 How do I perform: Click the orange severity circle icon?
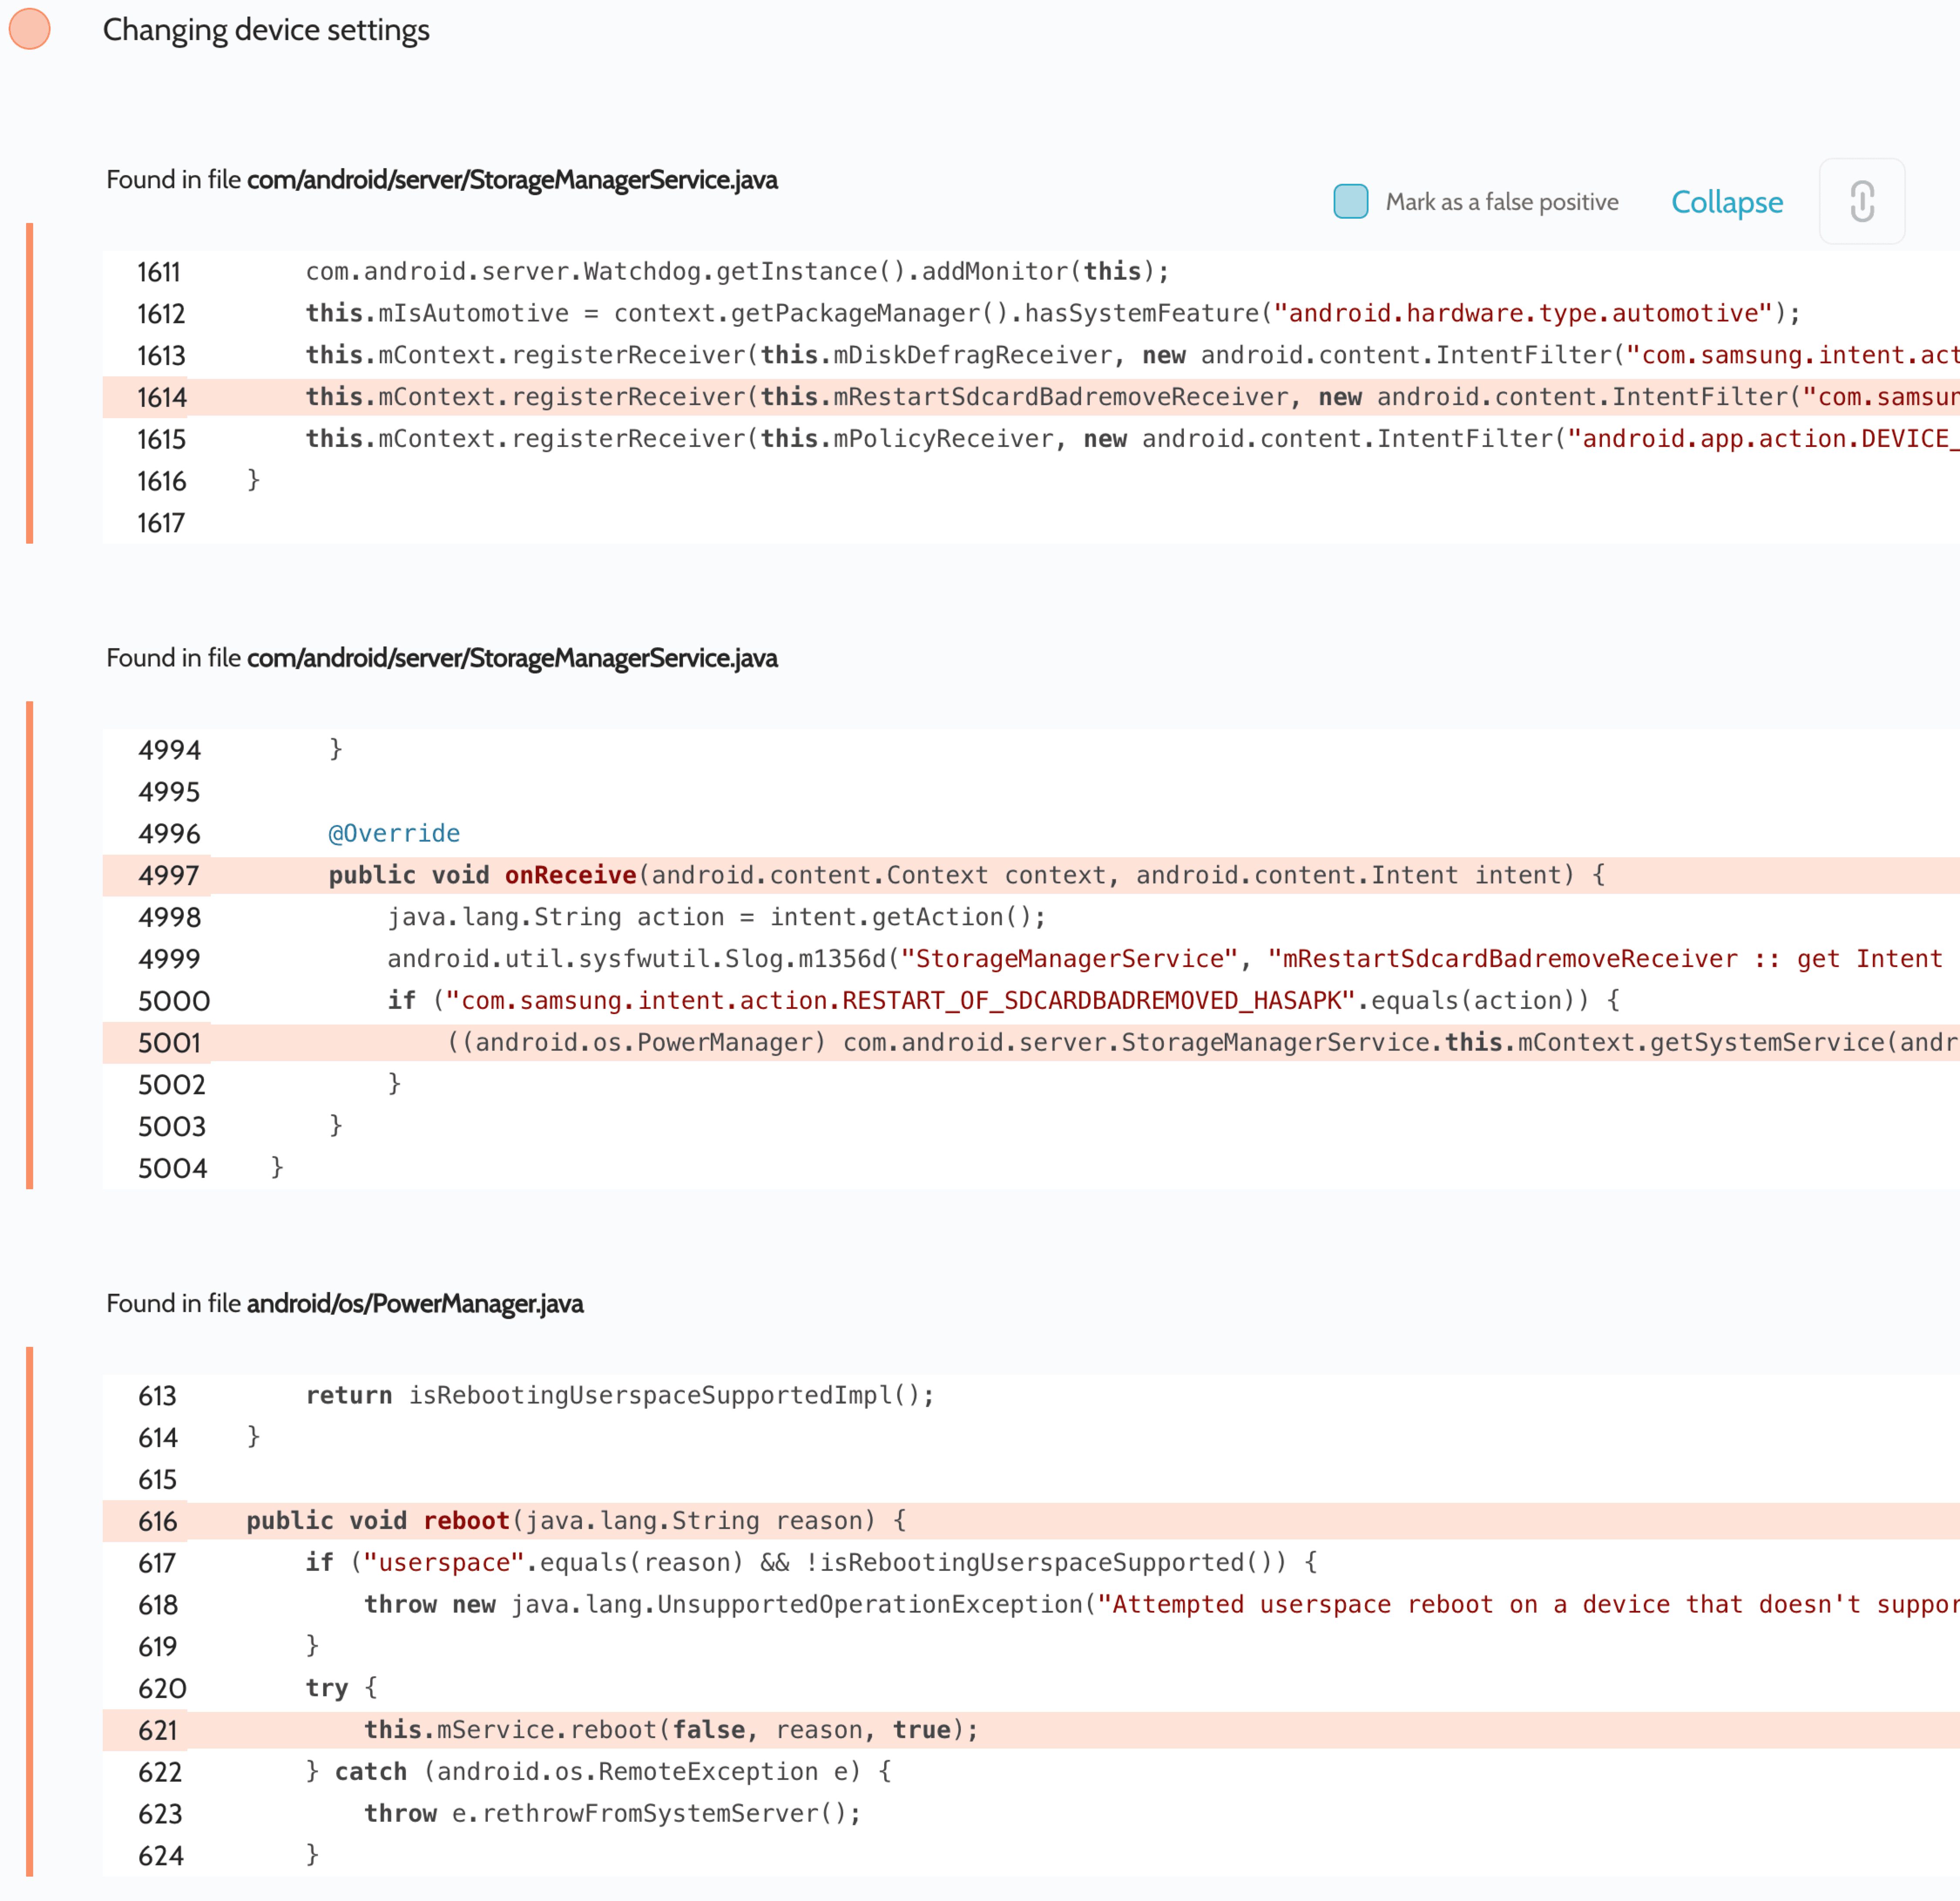30,29
